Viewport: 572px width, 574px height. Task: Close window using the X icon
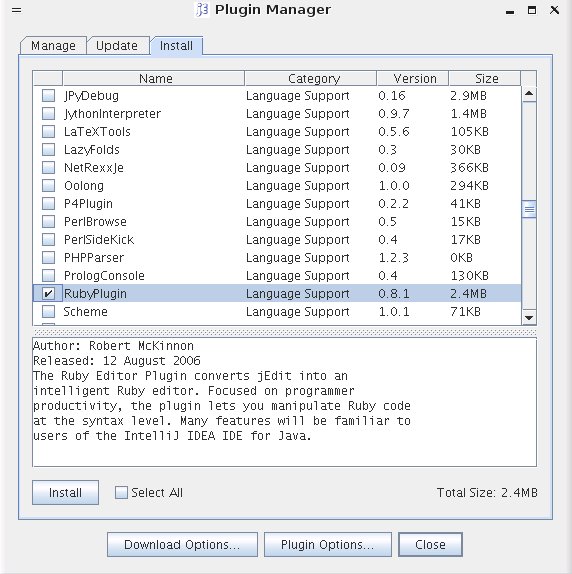554,10
